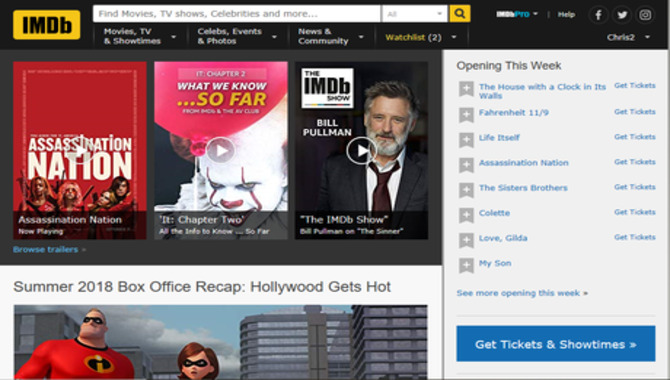
Task: Open IMDb Twitter page icon
Action: point(622,15)
